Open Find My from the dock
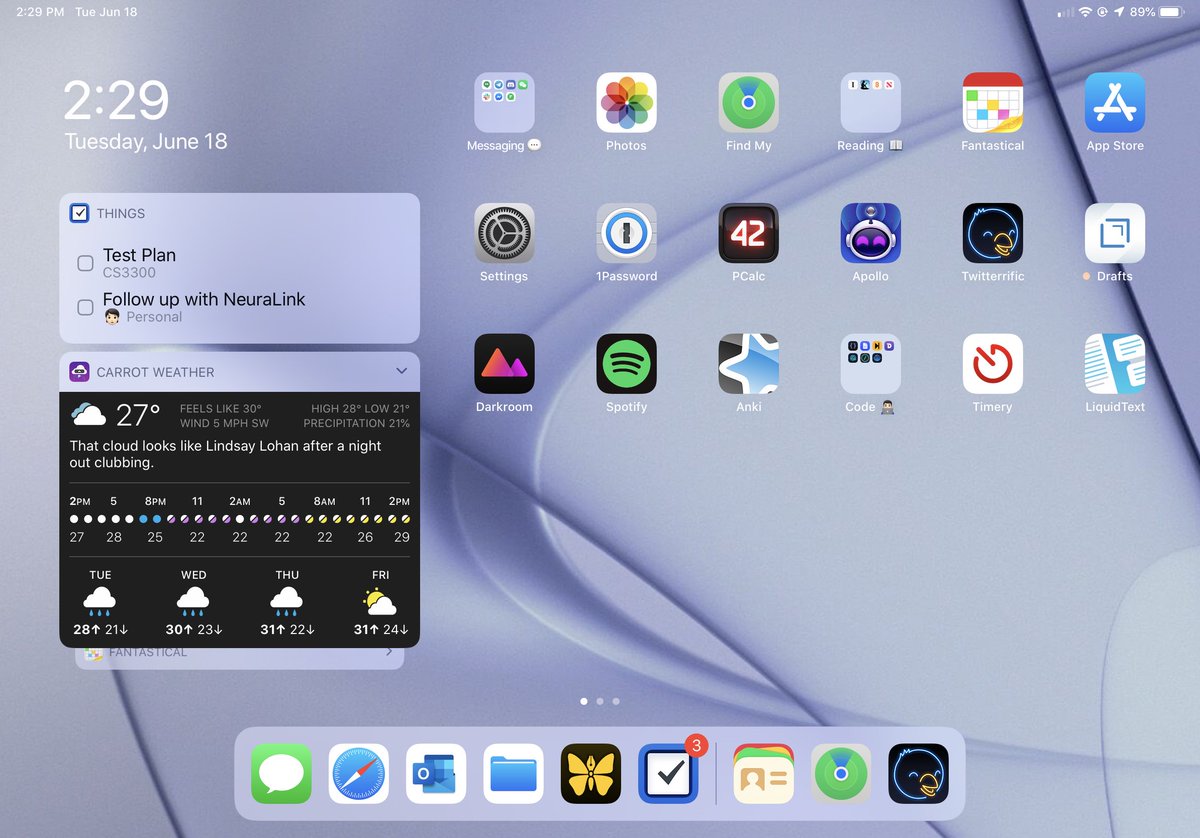 pos(841,774)
